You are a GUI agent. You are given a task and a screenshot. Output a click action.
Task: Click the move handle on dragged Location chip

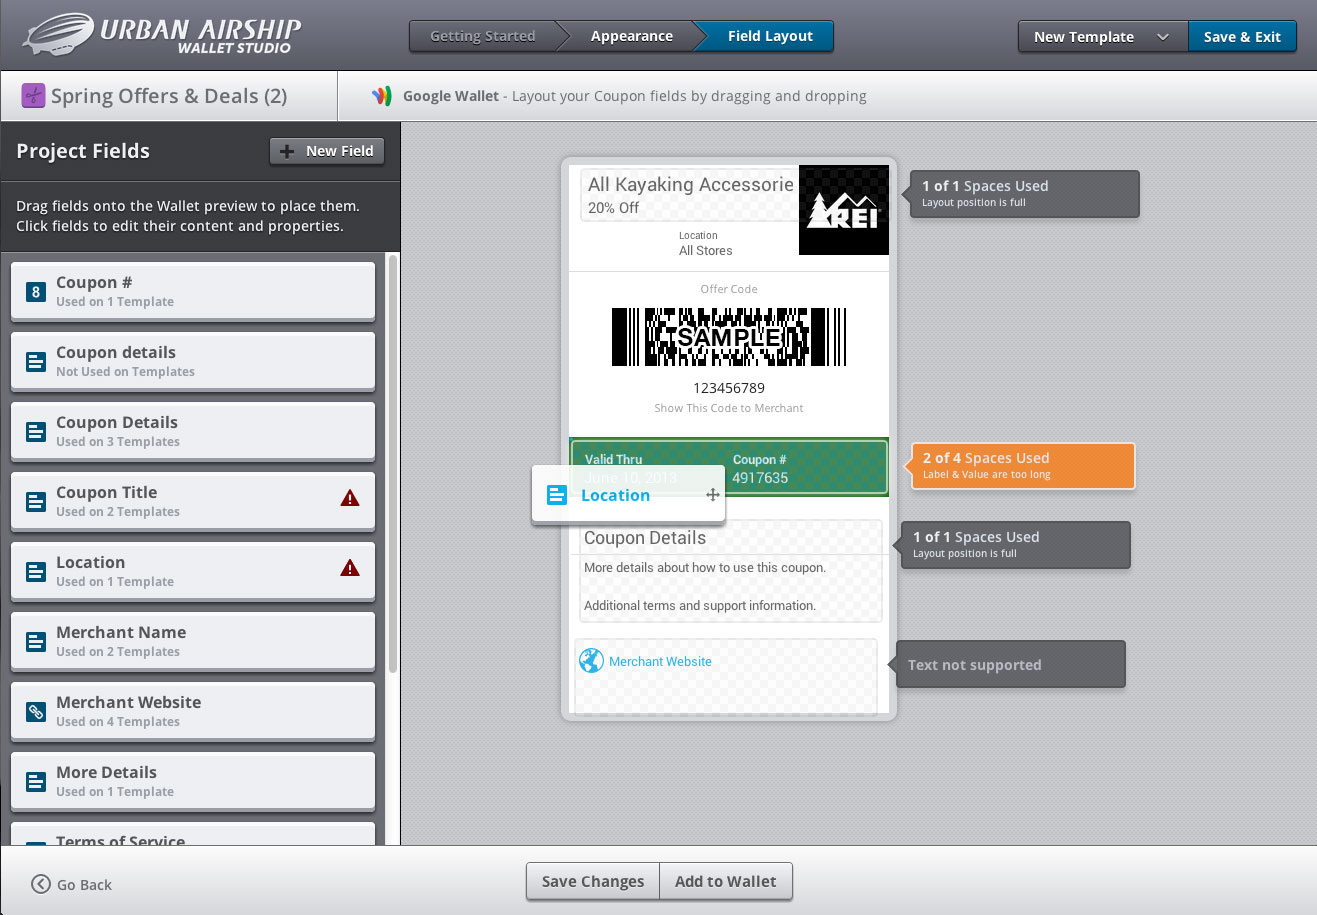click(713, 495)
